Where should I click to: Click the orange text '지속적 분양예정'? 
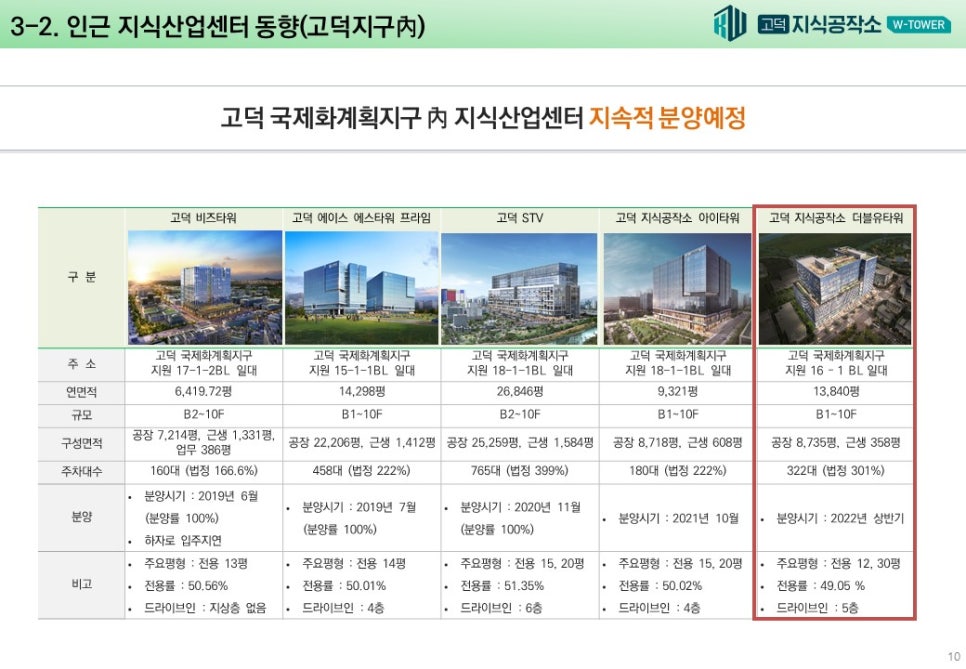click(667, 117)
